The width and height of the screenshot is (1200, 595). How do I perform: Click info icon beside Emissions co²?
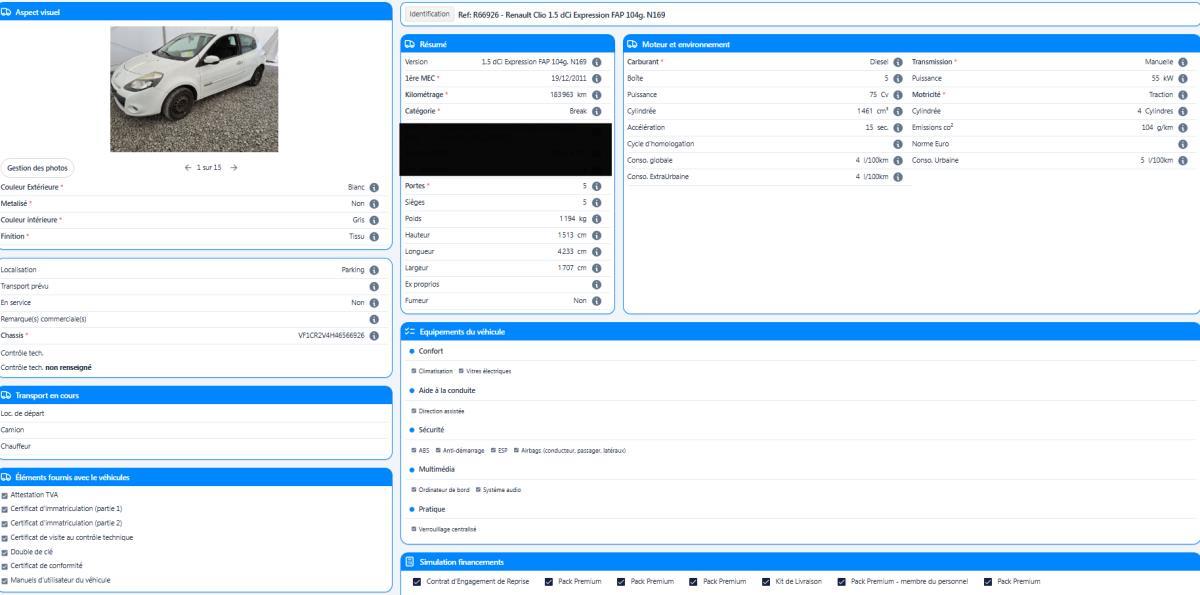[x=1183, y=127]
